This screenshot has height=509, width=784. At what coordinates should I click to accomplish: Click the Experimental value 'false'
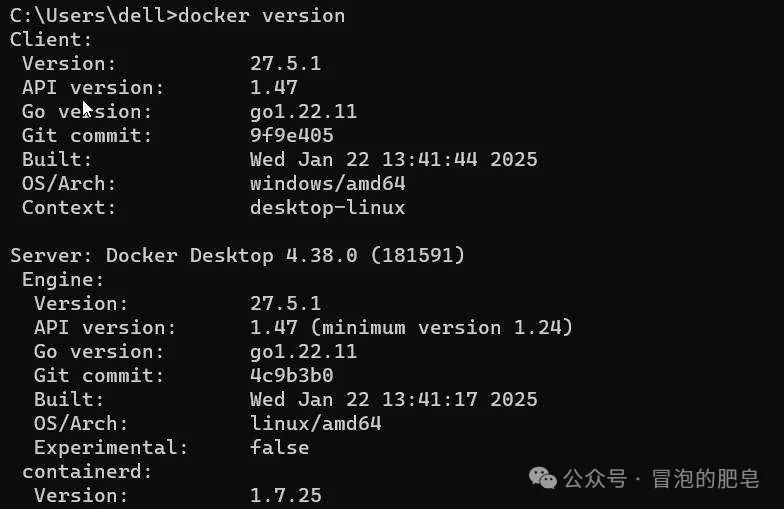click(x=279, y=447)
